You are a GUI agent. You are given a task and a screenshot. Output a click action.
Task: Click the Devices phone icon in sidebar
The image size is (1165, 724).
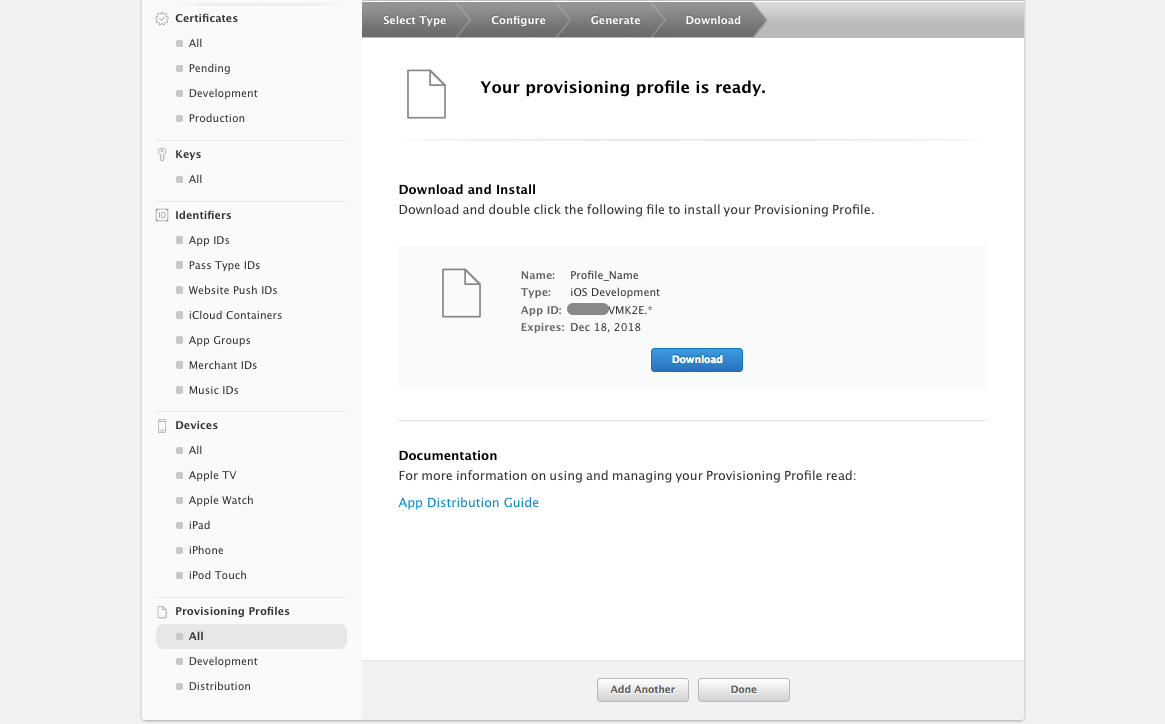(162, 426)
